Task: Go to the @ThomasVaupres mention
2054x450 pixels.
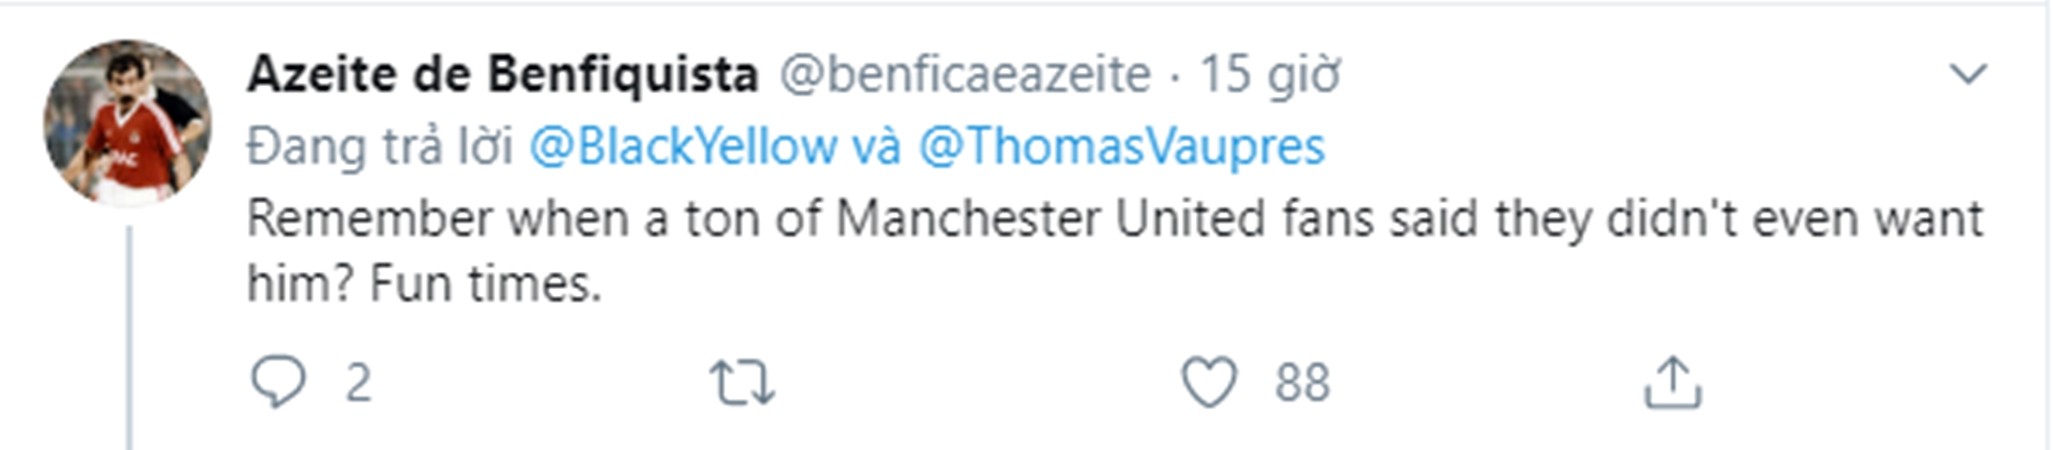Action: 1121,147
